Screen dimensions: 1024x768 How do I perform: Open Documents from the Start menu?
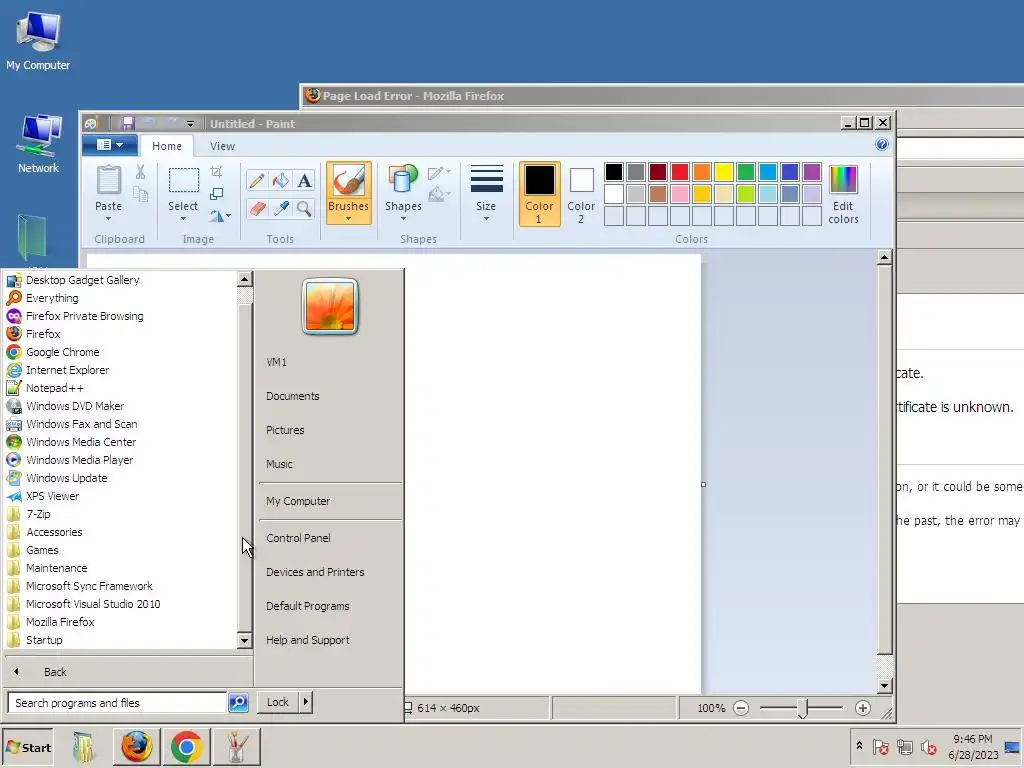293,396
